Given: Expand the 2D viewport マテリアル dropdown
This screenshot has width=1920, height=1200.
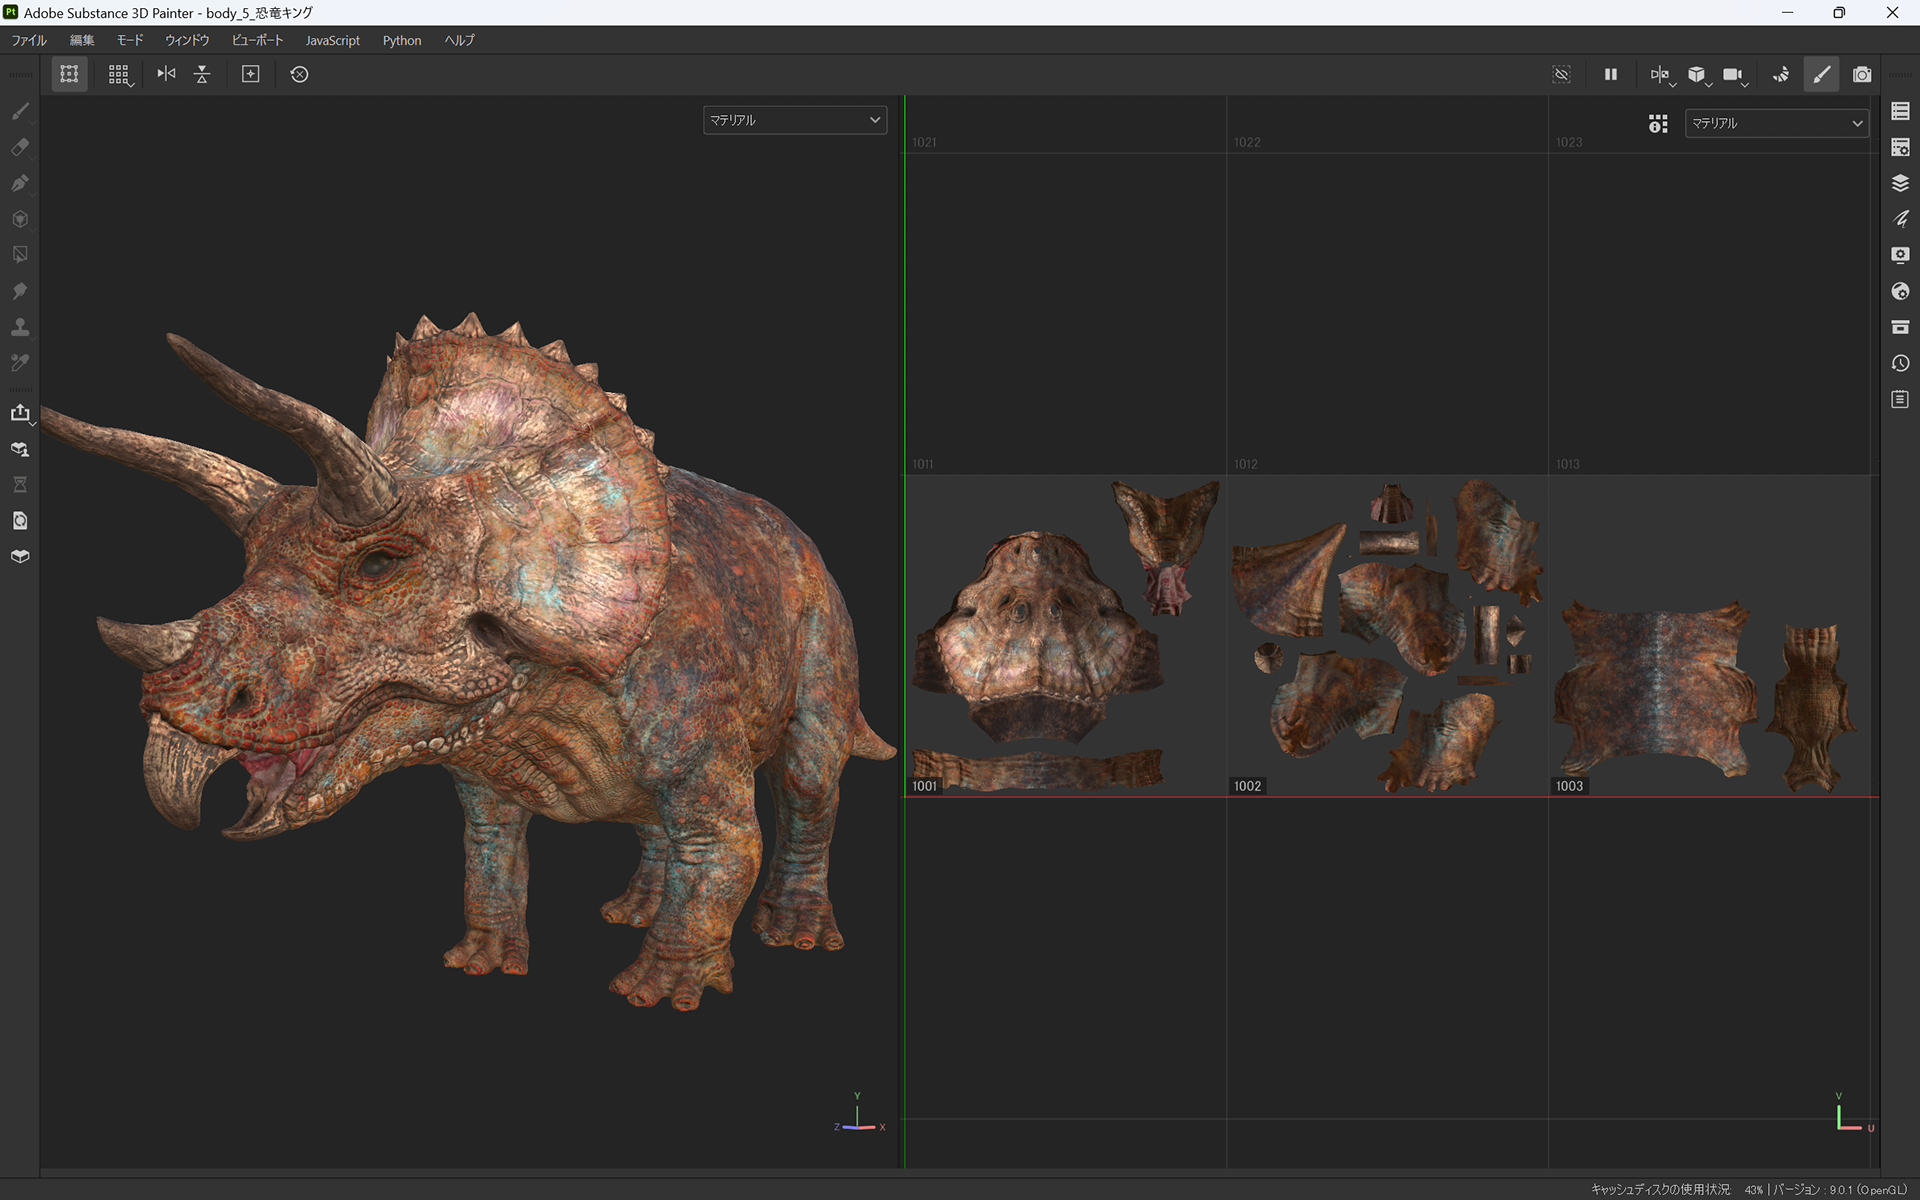Looking at the screenshot, I should tap(1776, 123).
